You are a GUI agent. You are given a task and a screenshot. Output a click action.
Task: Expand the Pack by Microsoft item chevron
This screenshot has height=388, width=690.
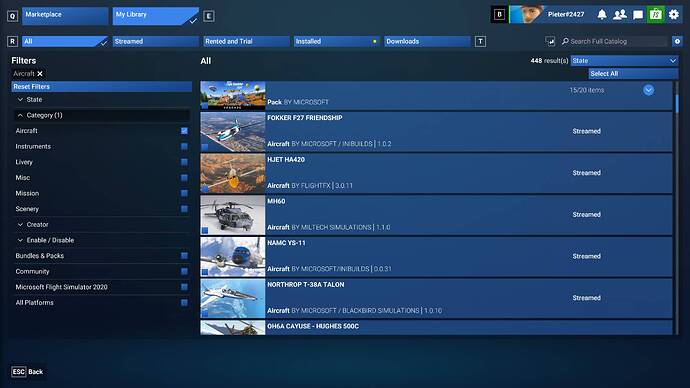[x=648, y=90]
